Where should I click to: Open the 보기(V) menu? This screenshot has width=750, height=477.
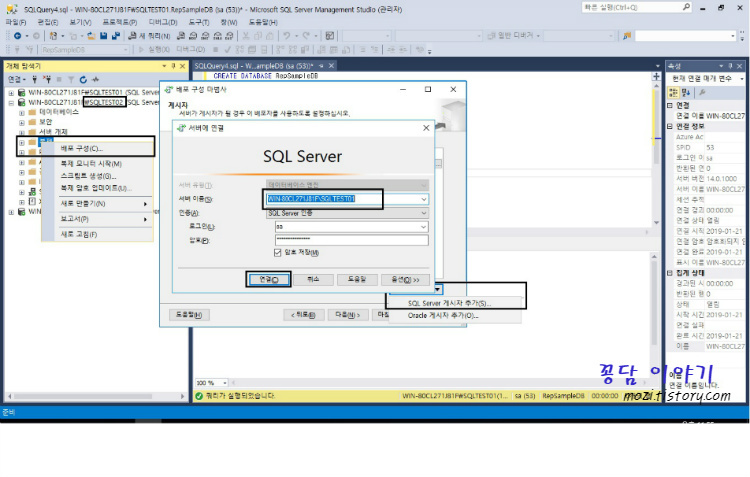click(x=80, y=22)
